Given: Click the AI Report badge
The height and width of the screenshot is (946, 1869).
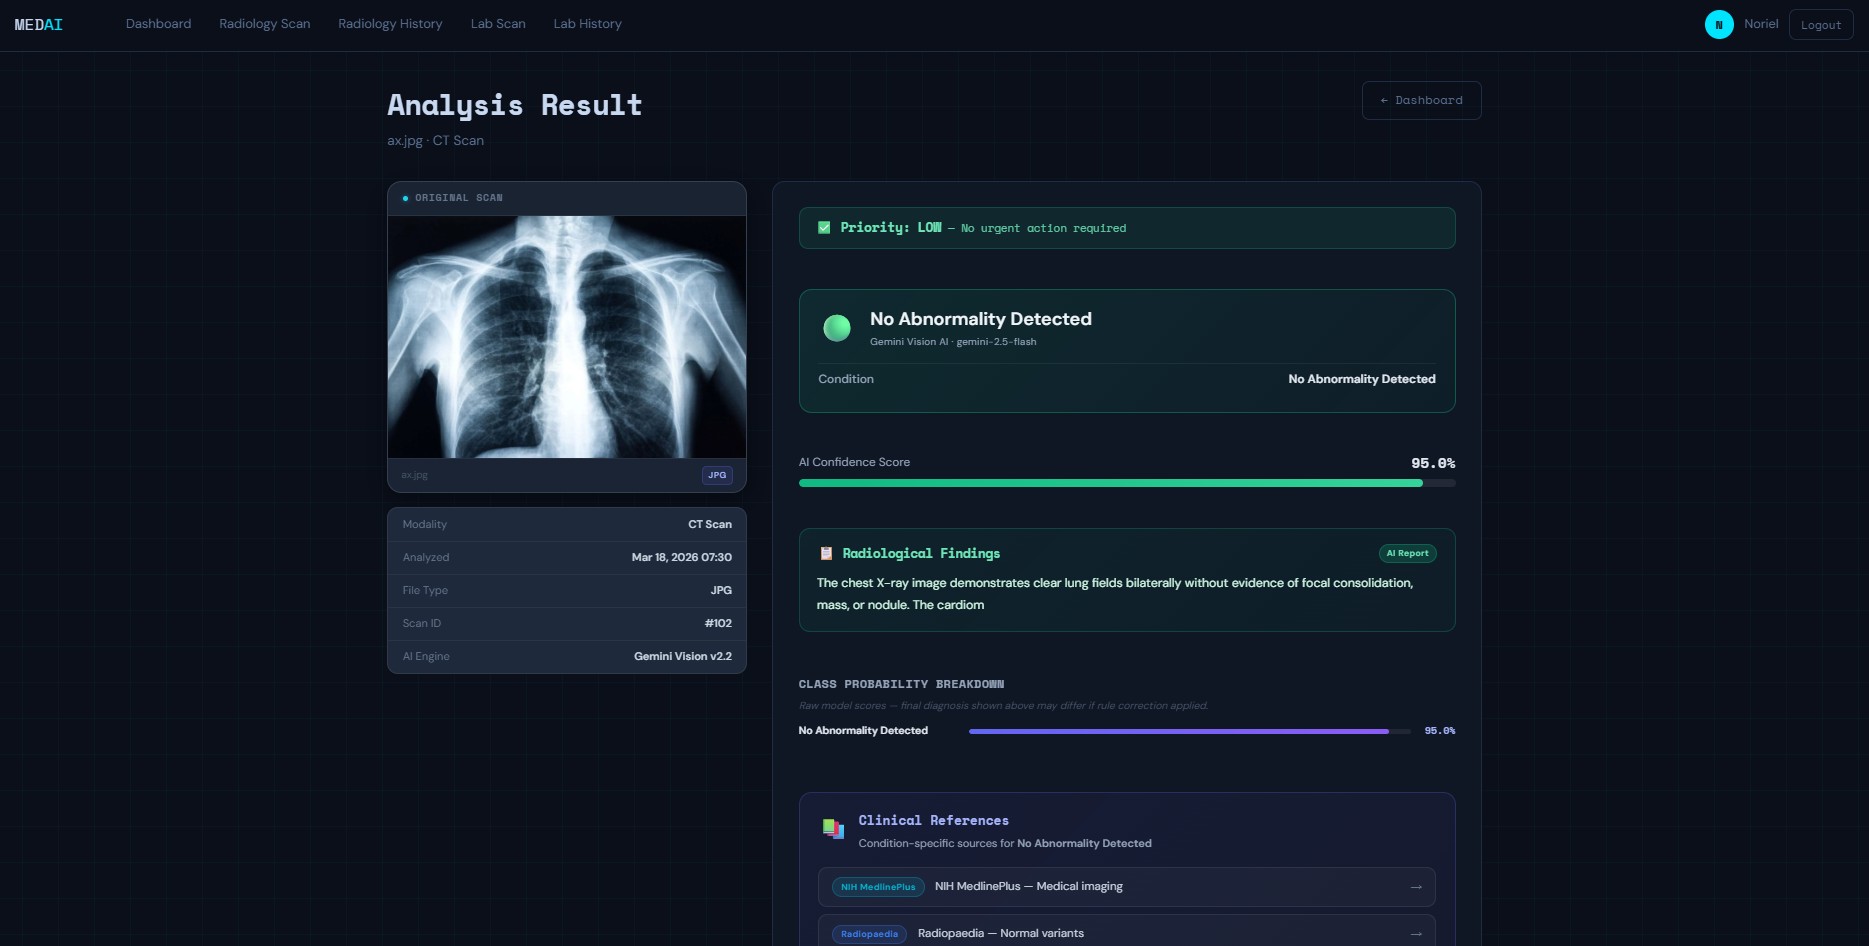Looking at the screenshot, I should (1407, 553).
